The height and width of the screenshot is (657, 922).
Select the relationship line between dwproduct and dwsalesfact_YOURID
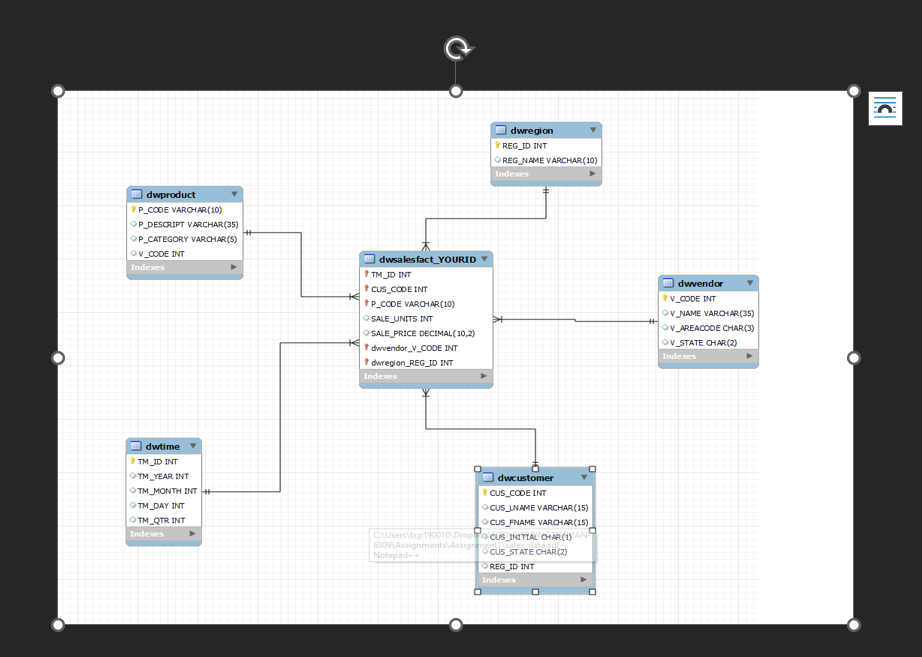pos(300,265)
